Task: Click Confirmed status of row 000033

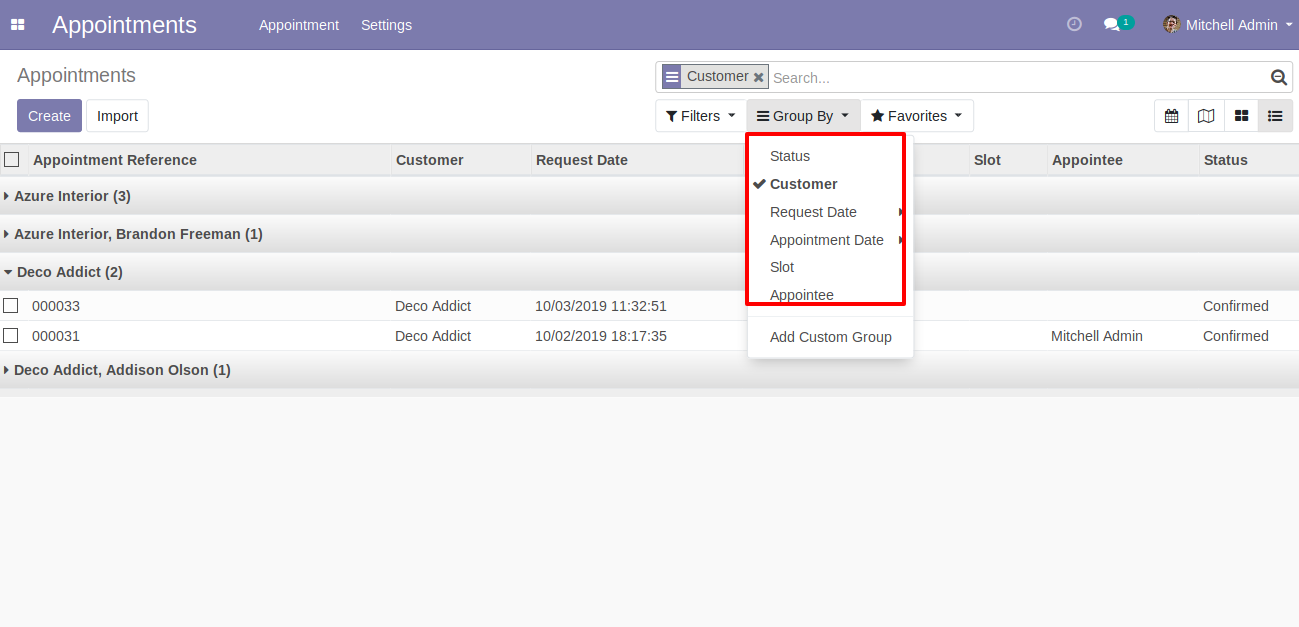Action: (1236, 306)
